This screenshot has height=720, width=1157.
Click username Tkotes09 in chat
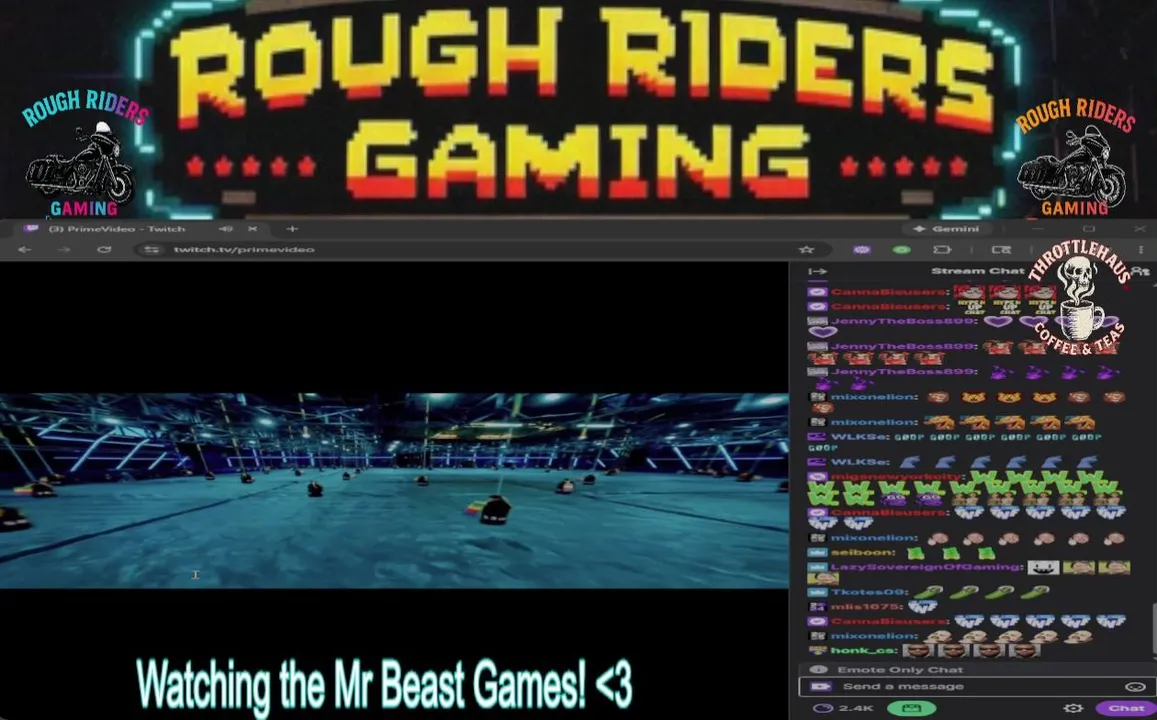867,592
